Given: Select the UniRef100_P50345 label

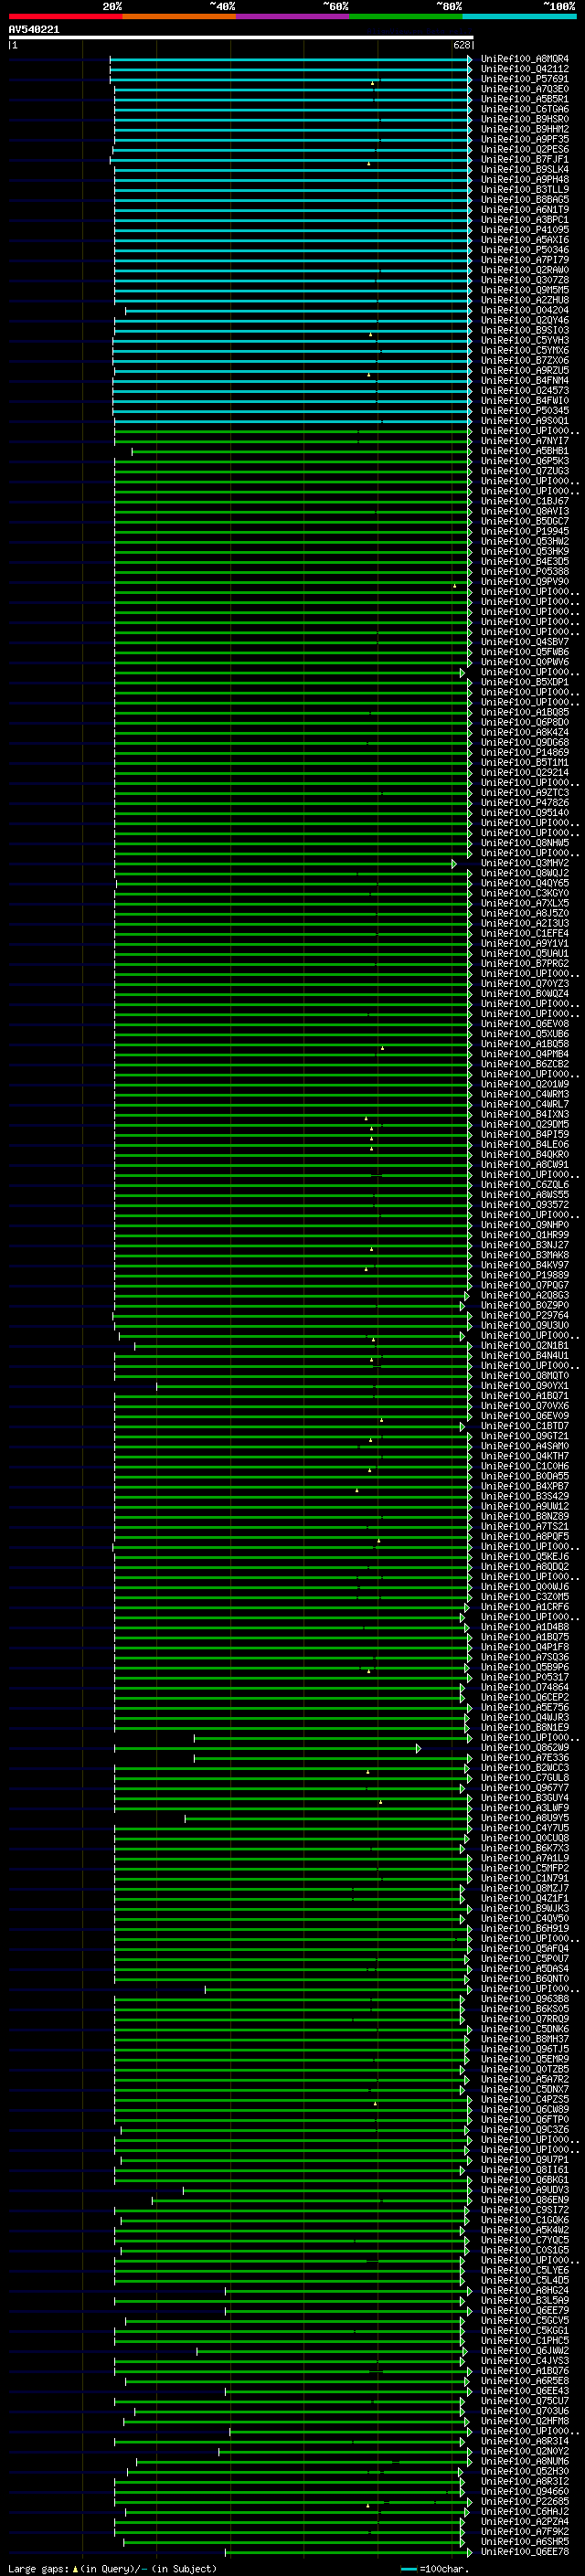Looking at the screenshot, I should pyautogui.click(x=524, y=410).
